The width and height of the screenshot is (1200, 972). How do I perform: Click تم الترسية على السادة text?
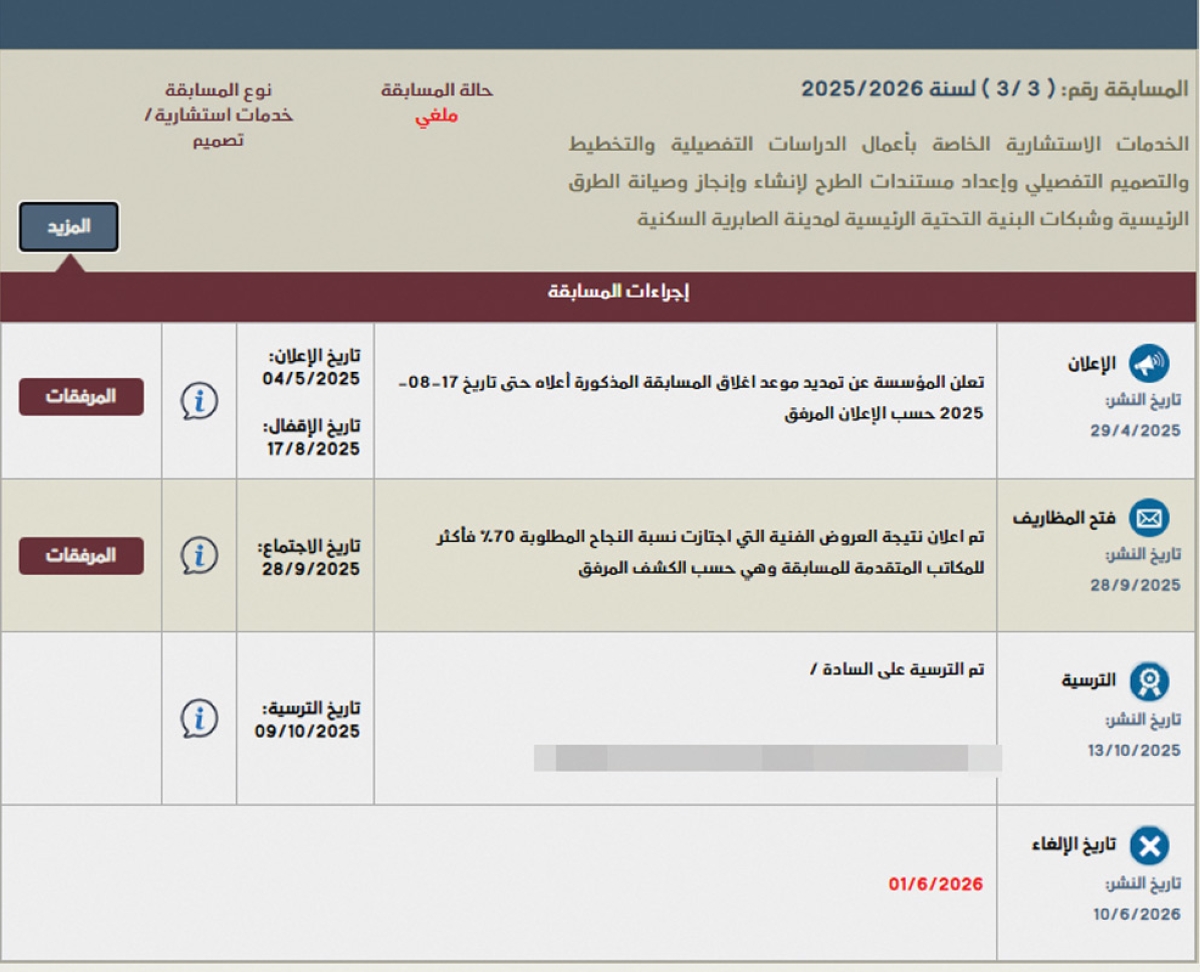coord(897,669)
